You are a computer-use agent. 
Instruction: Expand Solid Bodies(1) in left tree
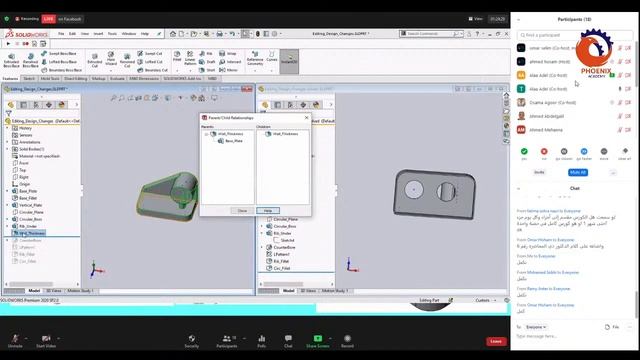[x=7, y=149]
